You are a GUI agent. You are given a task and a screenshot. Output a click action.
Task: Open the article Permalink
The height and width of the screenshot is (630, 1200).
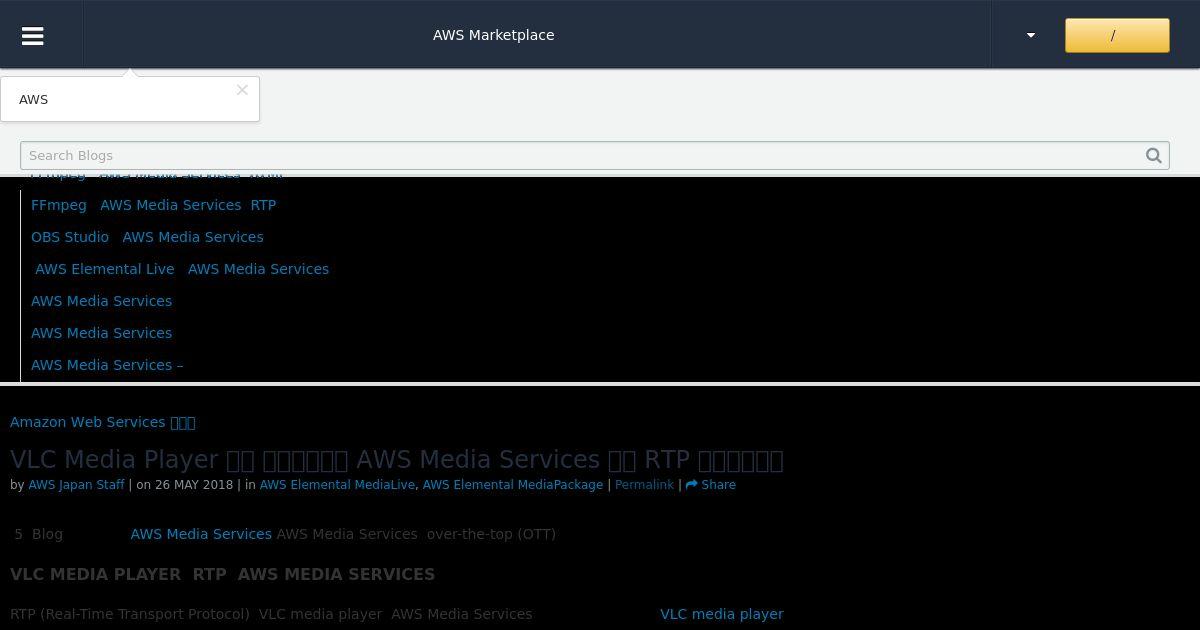click(x=644, y=485)
